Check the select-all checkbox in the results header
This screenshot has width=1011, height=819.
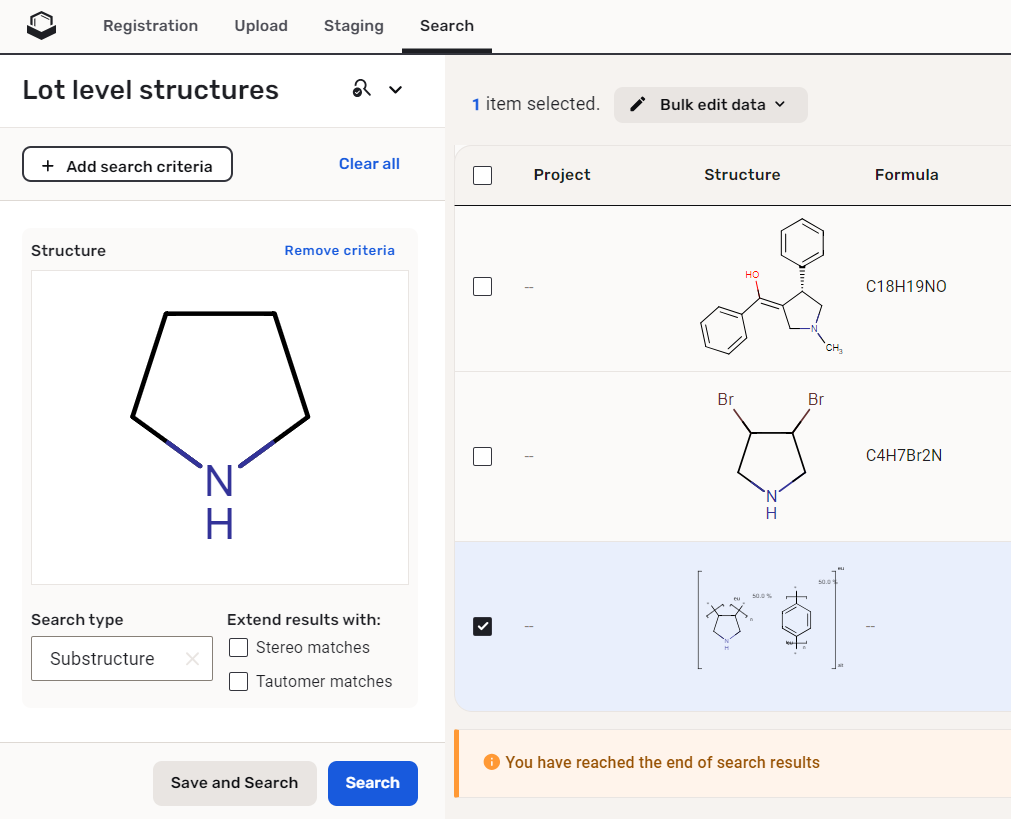(x=482, y=175)
